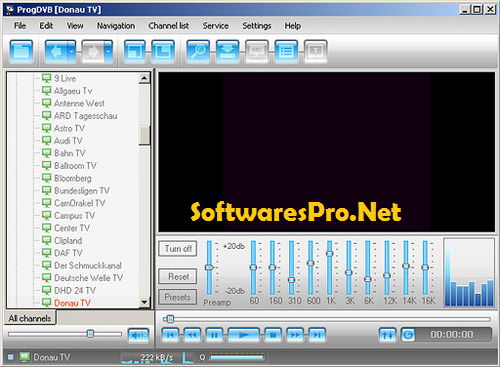Click the pause button

[214, 335]
